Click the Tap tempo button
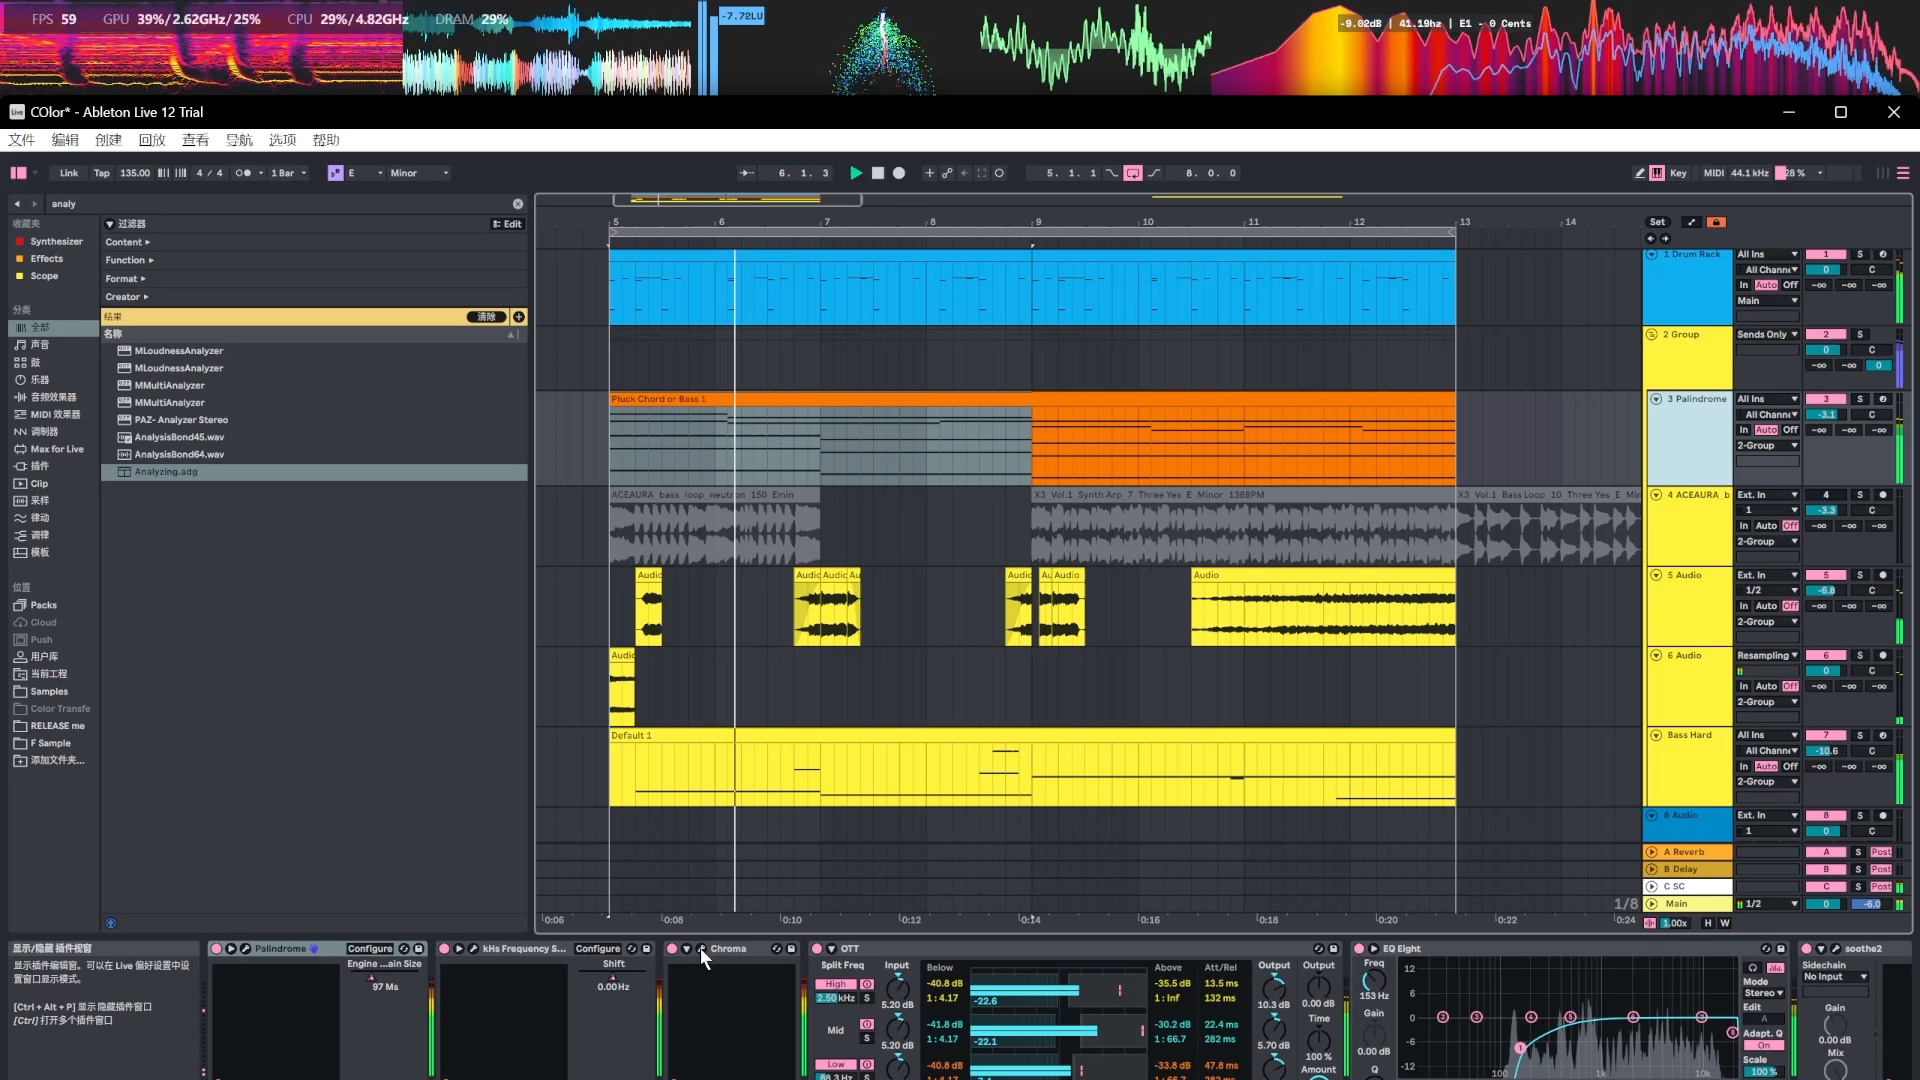The image size is (1920, 1080). coord(102,173)
